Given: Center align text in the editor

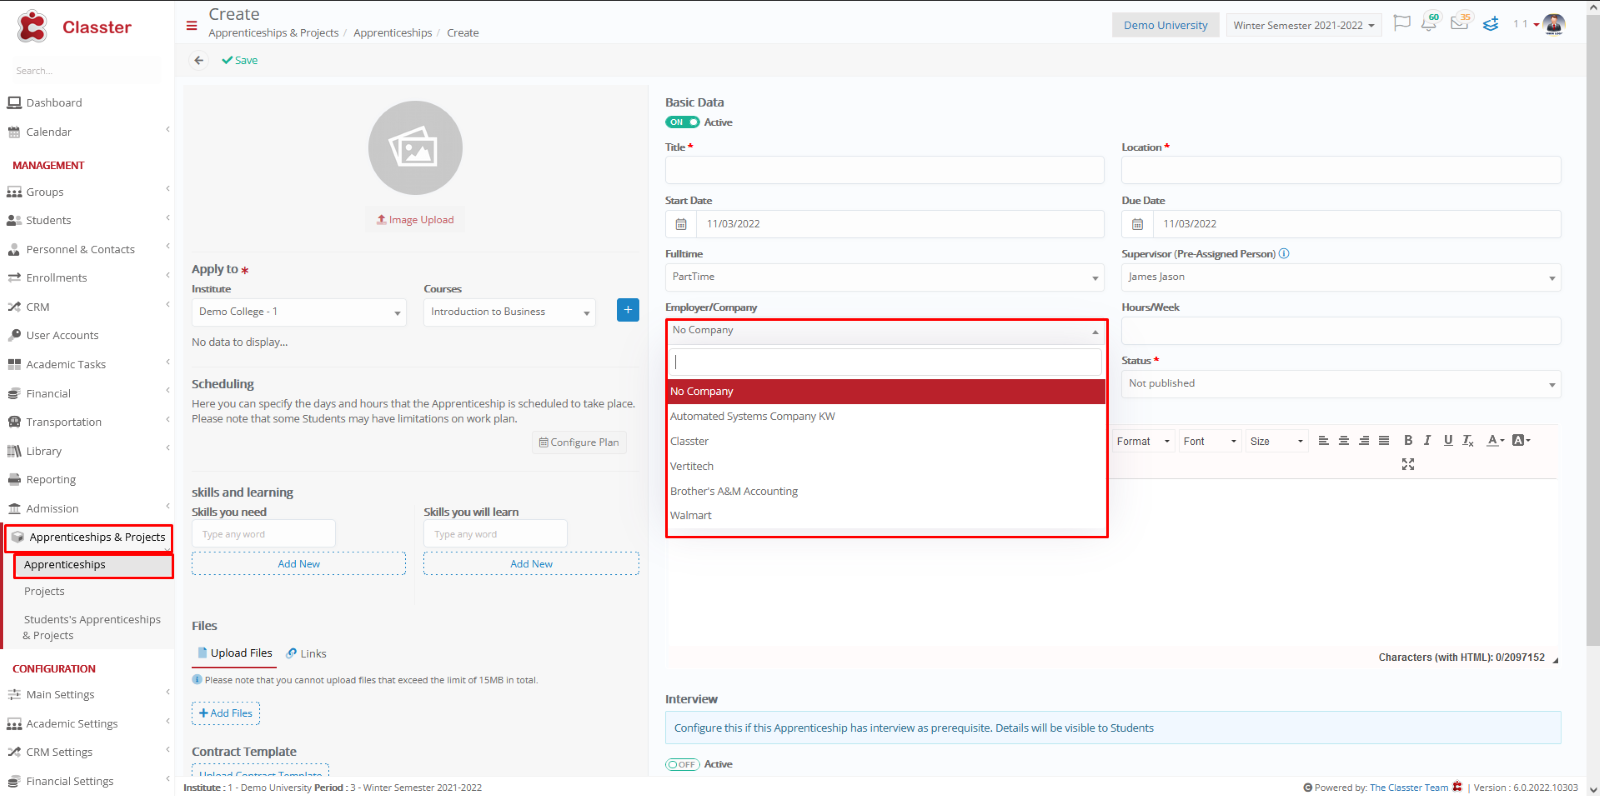Looking at the screenshot, I should click(x=1344, y=441).
